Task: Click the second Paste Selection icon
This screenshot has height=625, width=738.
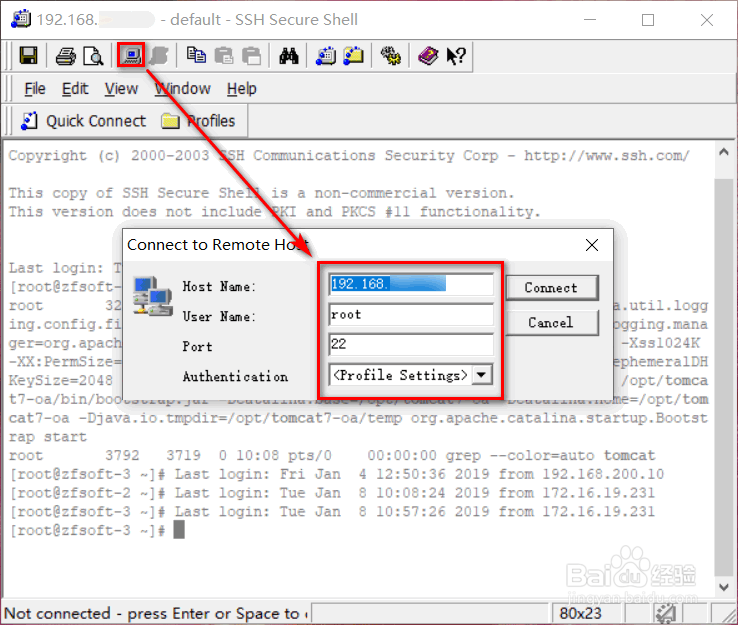Action: click(251, 56)
